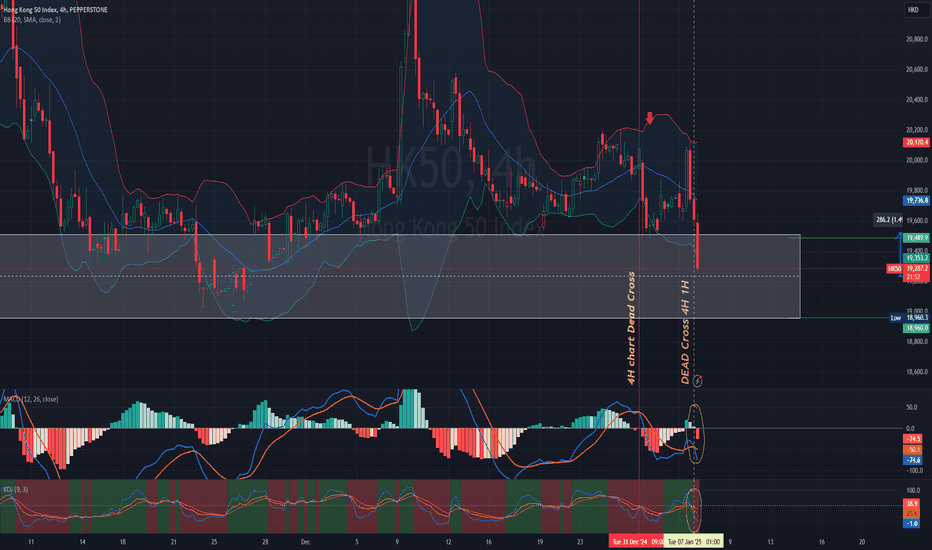Select the '4H chart Dead Cross' text annotation
The height and width of the screenshot is (550, 932).
[631, 328]
